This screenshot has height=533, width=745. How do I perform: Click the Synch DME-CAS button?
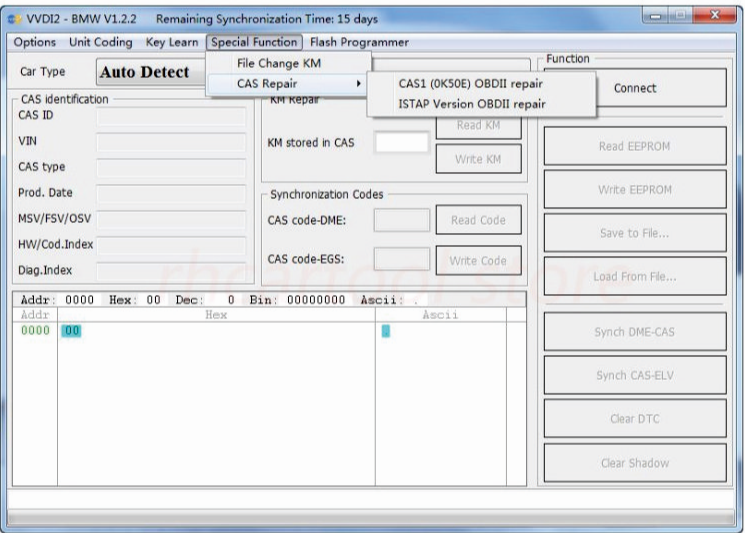635,332
